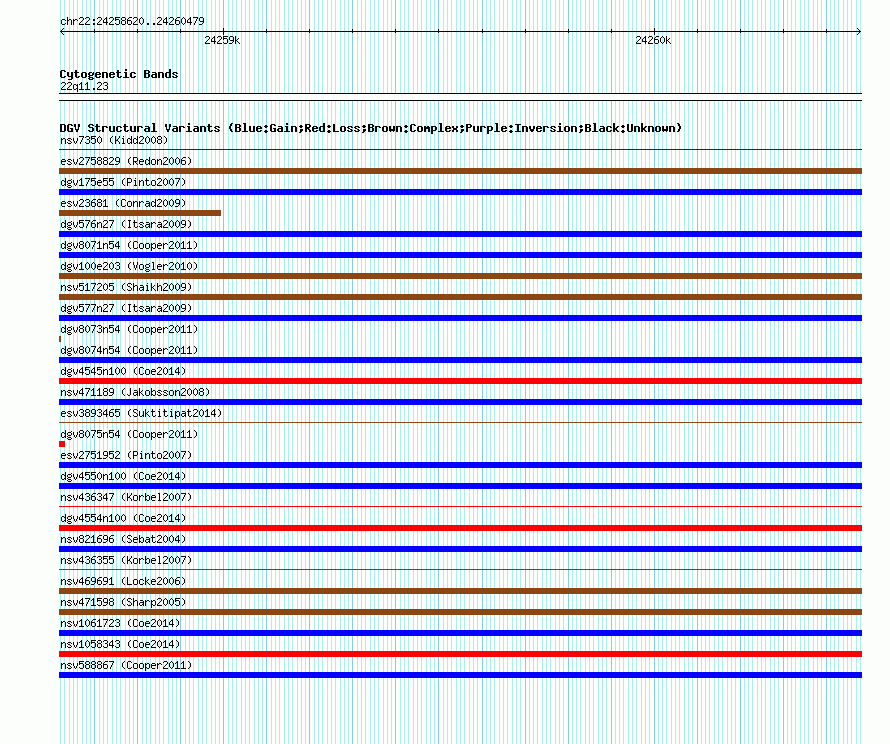Click the small red block of dgv8075n54
This screenshot has height=744, width=890.
[x=62, y=444]
